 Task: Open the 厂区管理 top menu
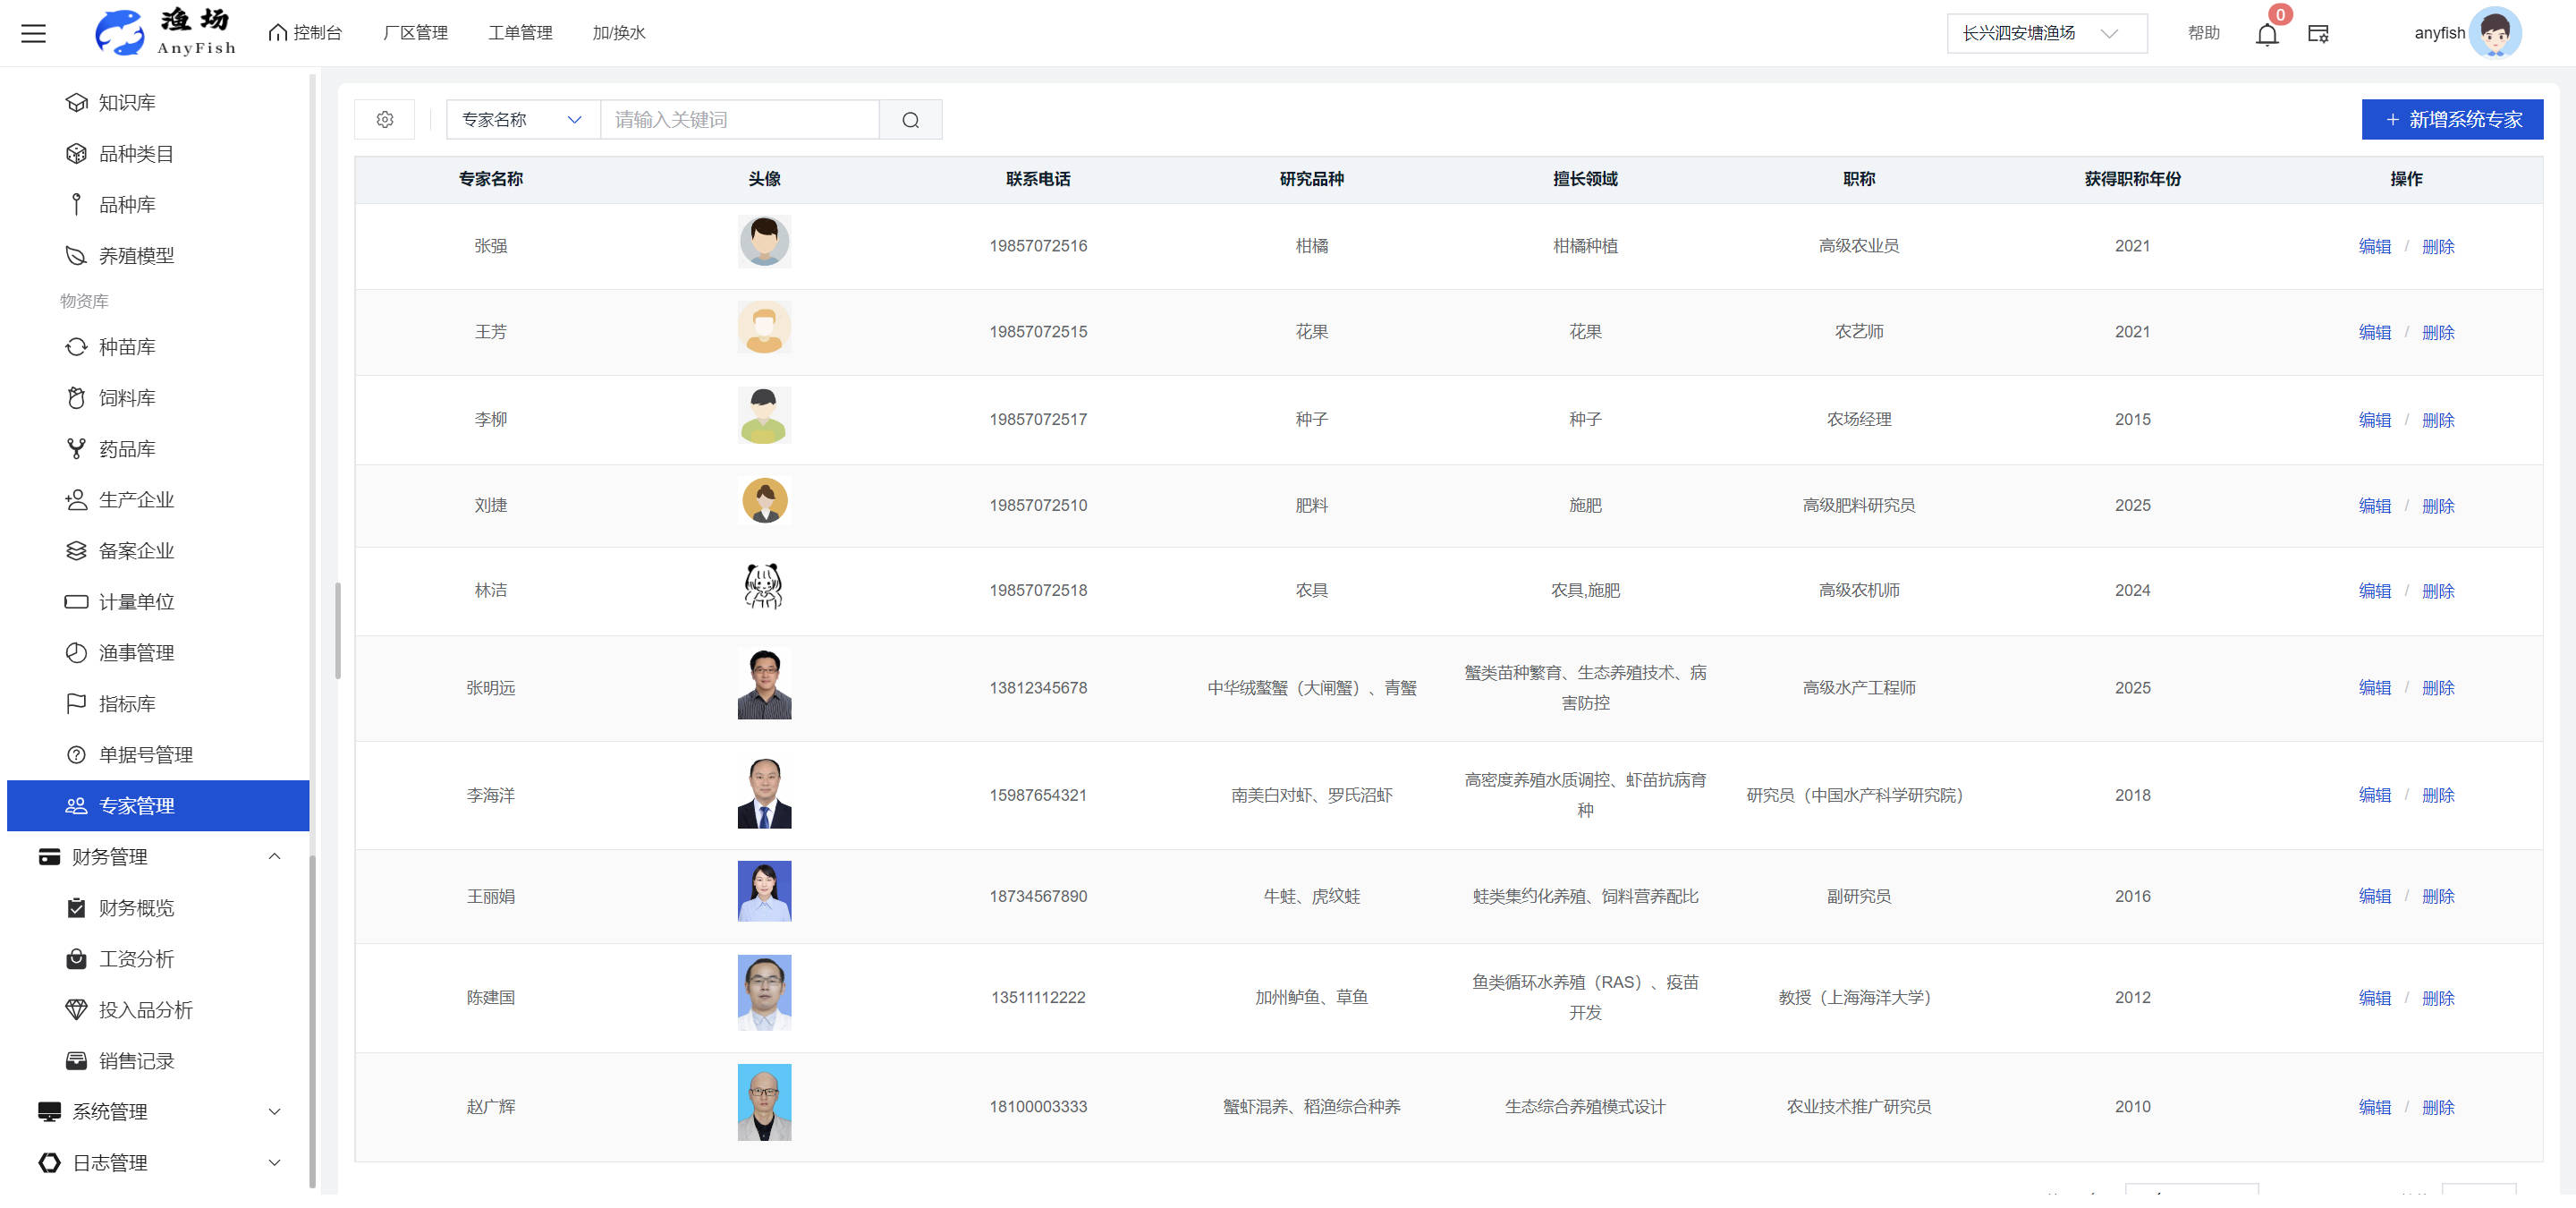(x=415, y=33)
